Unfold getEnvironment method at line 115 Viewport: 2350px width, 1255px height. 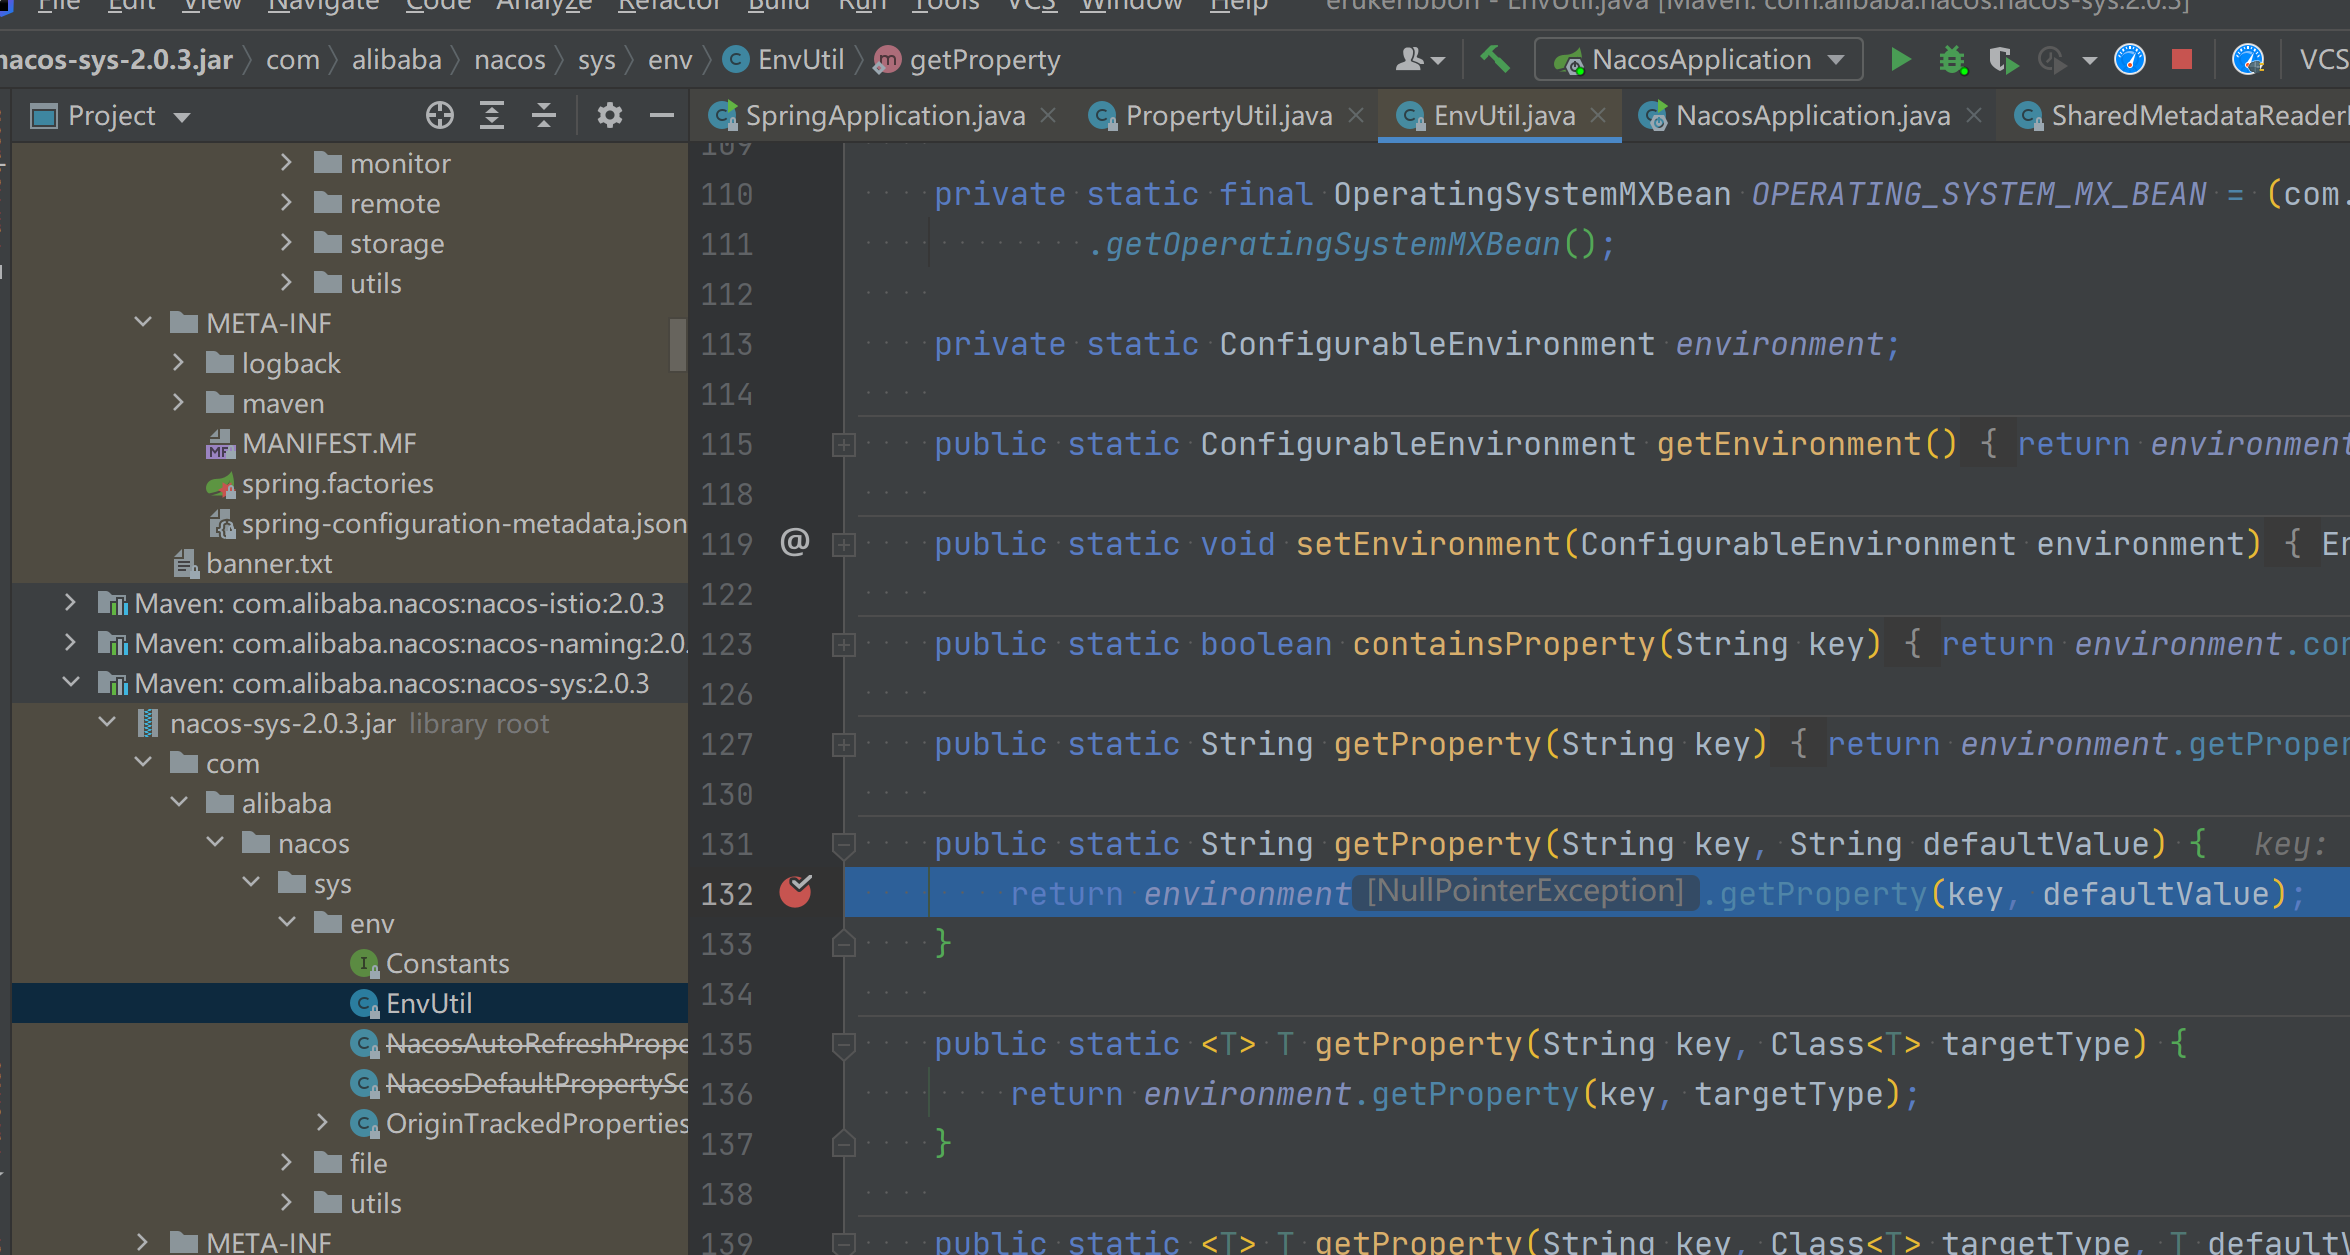(844, 445)
